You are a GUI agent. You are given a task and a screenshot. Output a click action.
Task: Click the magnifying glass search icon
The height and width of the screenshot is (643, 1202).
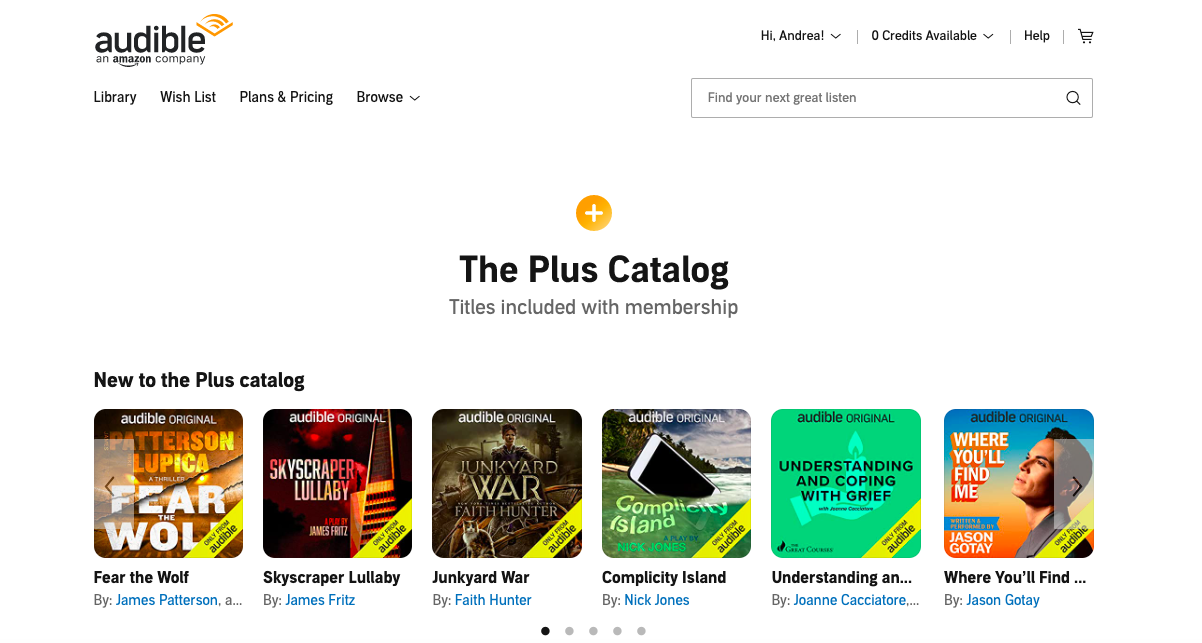pos(1073,98)
